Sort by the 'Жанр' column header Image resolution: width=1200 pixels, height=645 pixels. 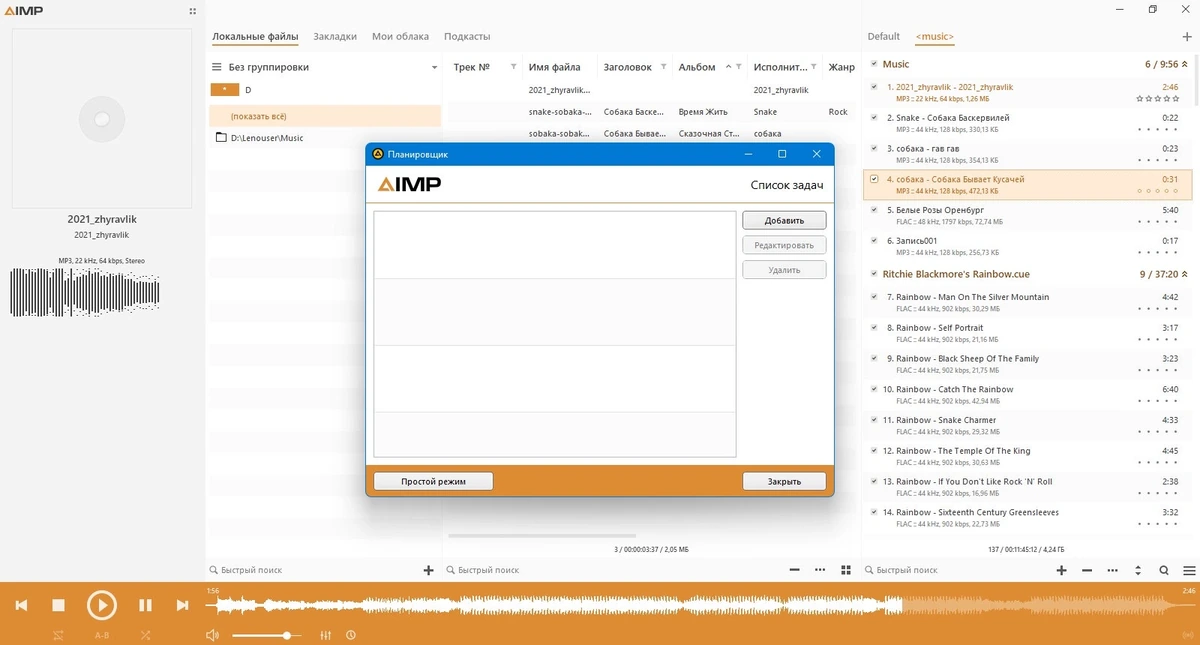point(842,67)
